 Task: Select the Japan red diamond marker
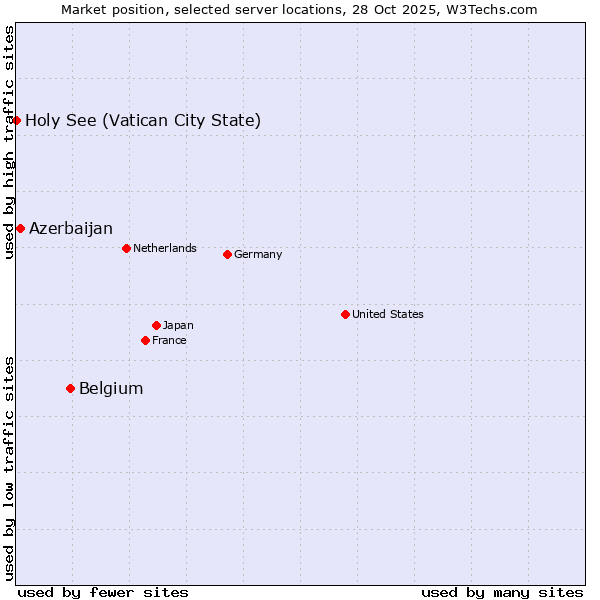pos(156,325)
